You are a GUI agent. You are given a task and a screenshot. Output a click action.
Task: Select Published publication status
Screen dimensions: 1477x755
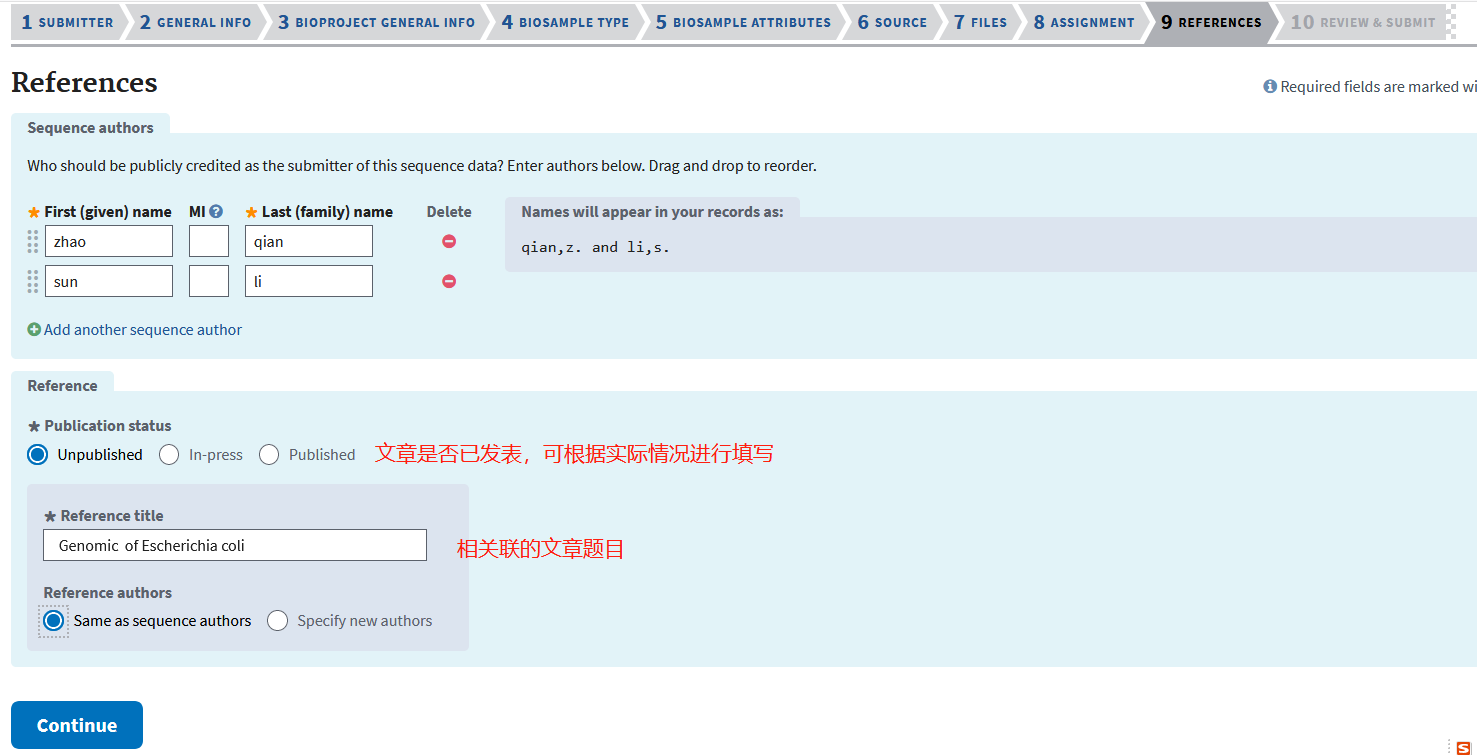[269, 454]
